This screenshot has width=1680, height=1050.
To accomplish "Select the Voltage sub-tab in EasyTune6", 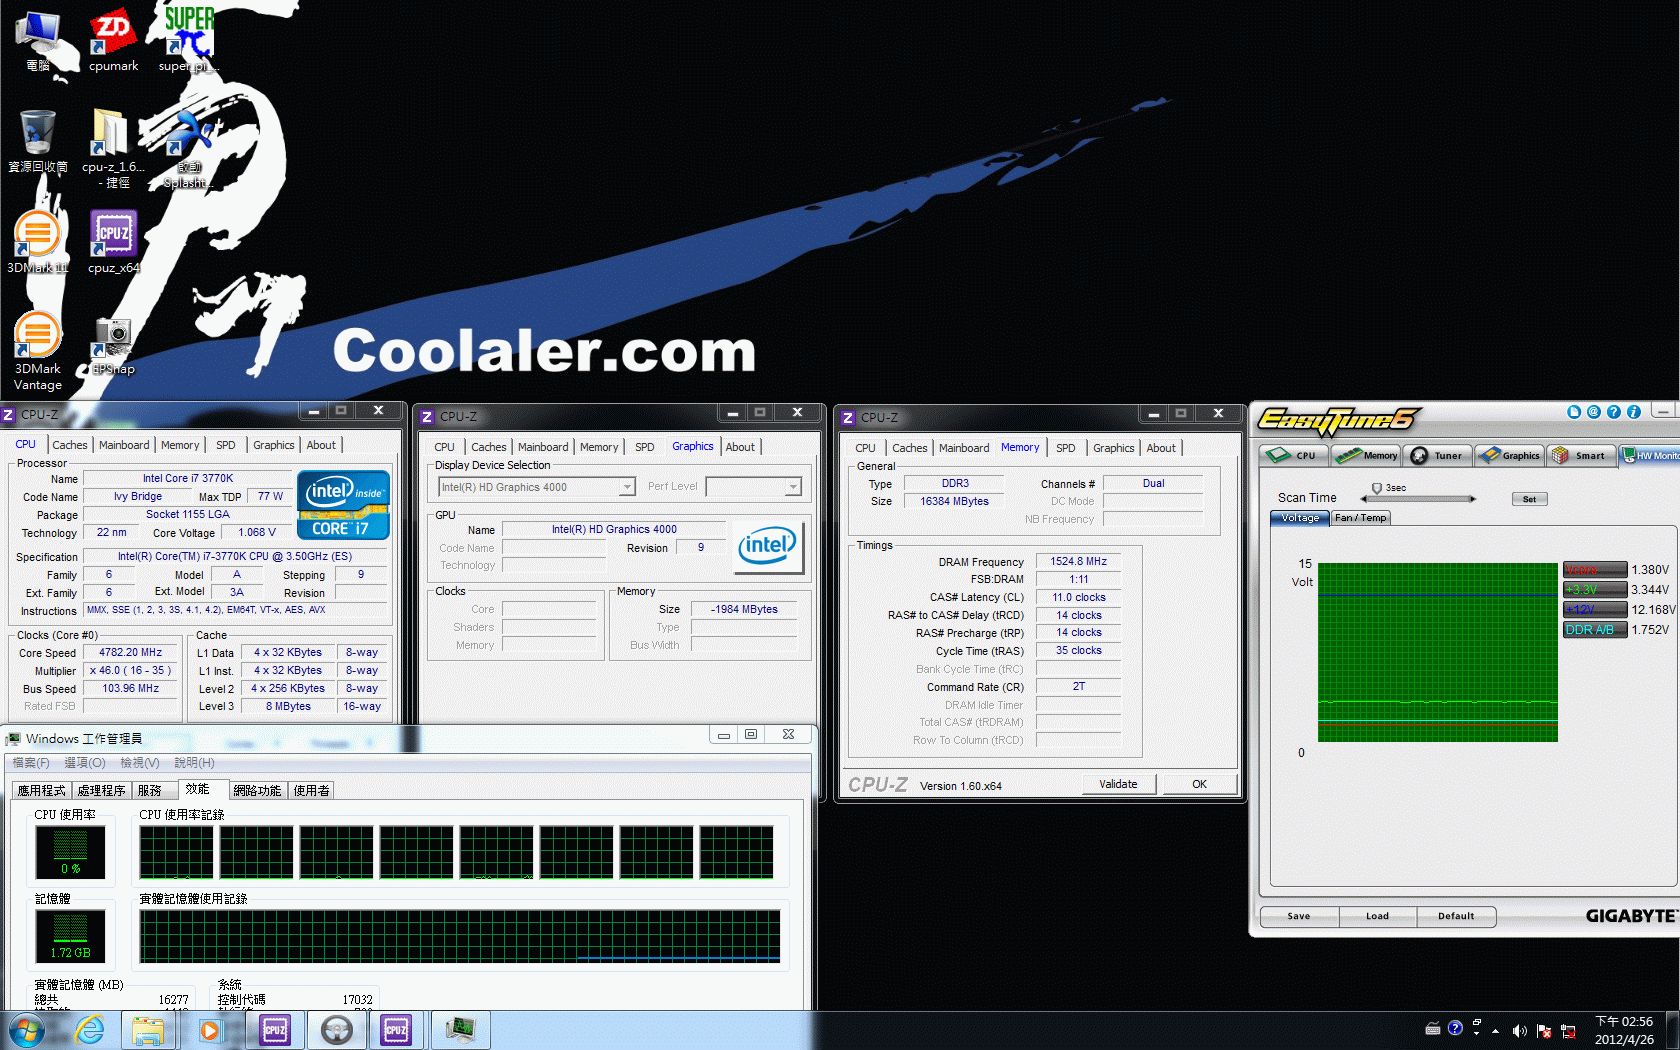I will pyautogui.click(x=1300, y=518).
